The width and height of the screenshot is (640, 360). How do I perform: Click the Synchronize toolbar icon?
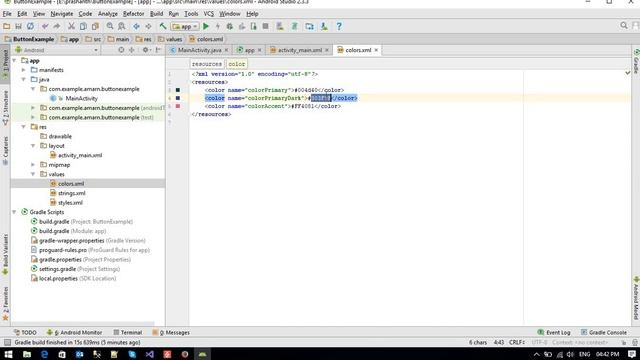coord(30,27)
